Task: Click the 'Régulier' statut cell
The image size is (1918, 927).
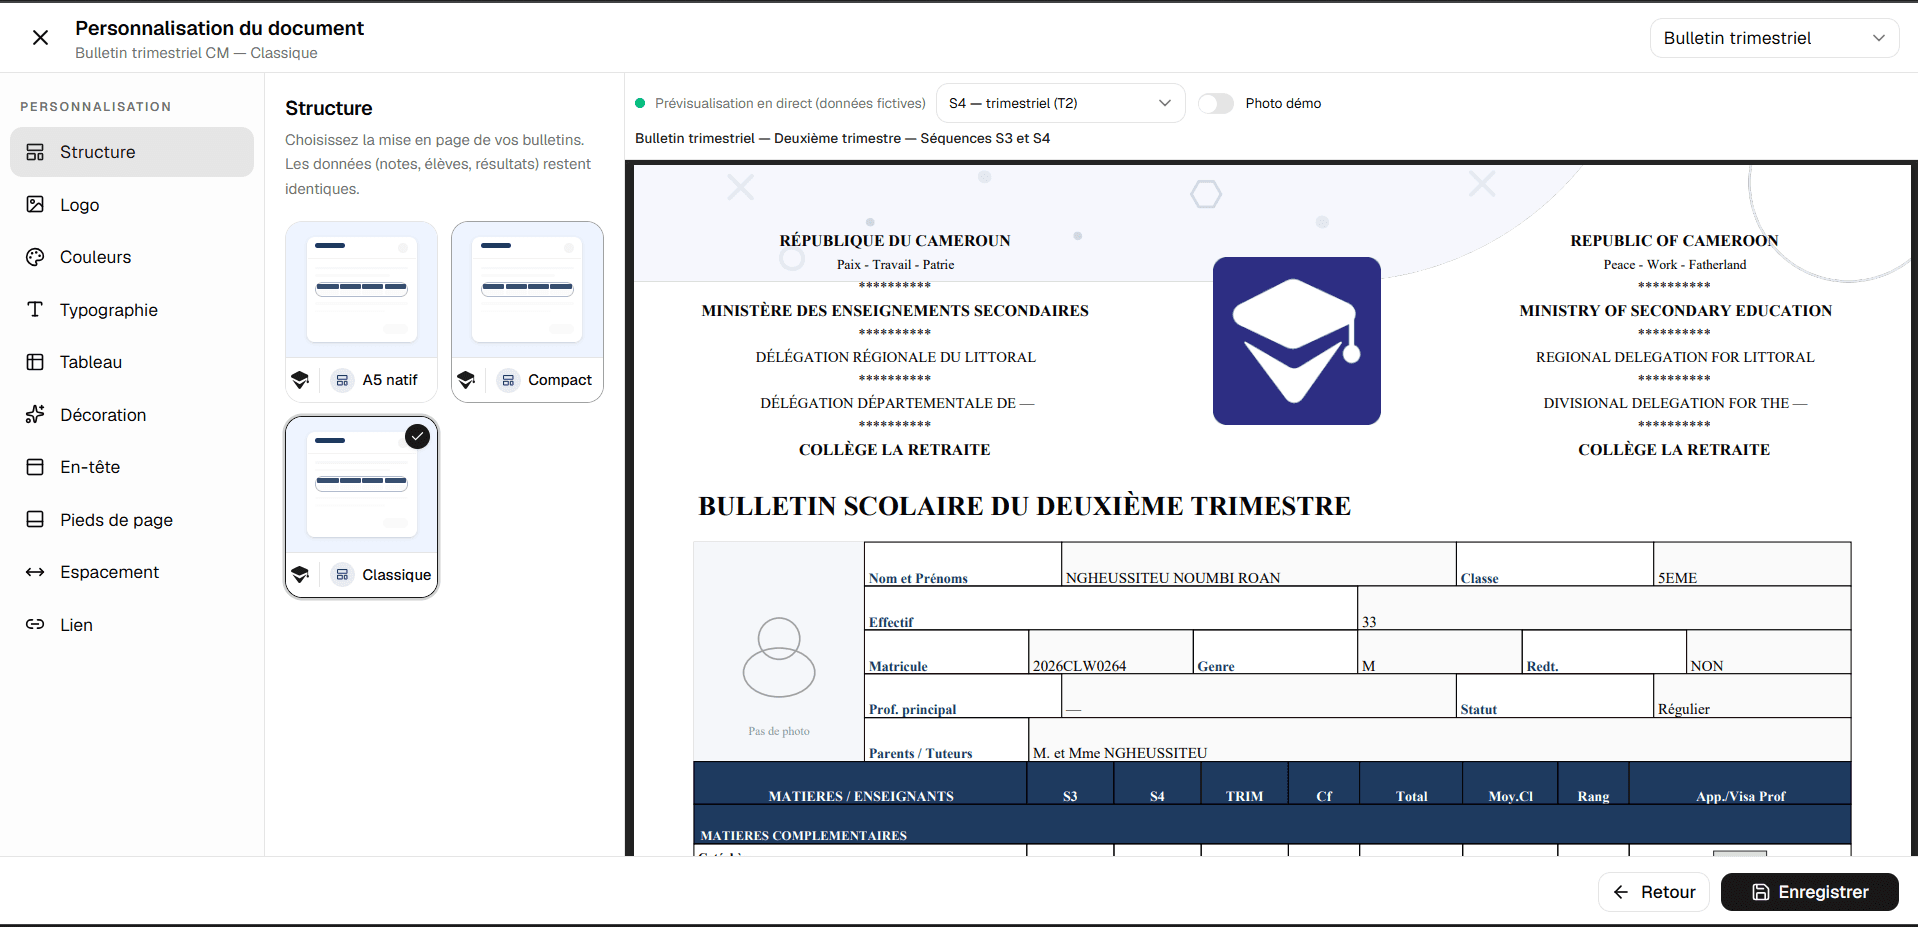Action: pos(1752,696)
